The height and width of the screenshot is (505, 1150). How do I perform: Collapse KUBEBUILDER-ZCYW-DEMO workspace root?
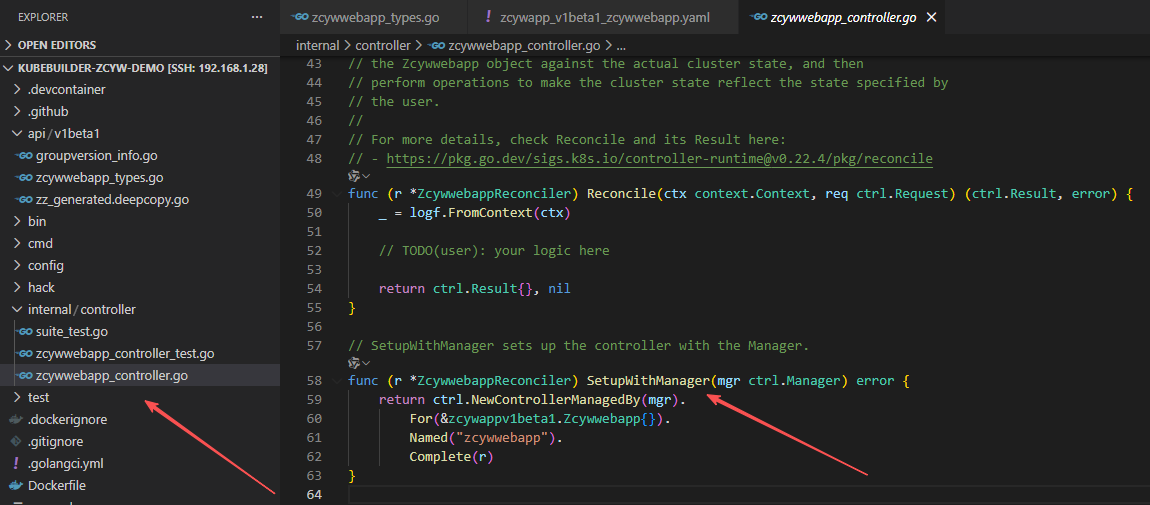11,67
